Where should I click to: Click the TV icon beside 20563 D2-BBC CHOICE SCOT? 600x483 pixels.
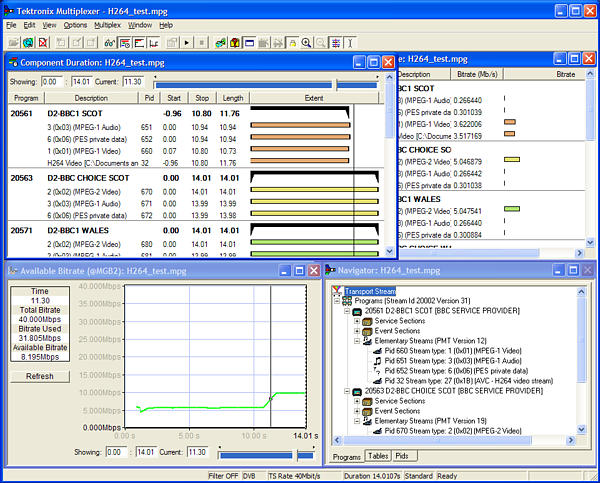click(x=357, y=391)
